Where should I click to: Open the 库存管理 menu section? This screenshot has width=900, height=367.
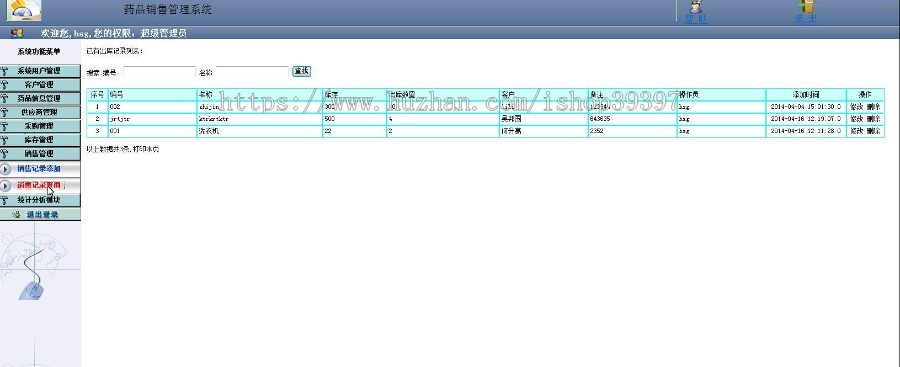click(x=40, y=140)
